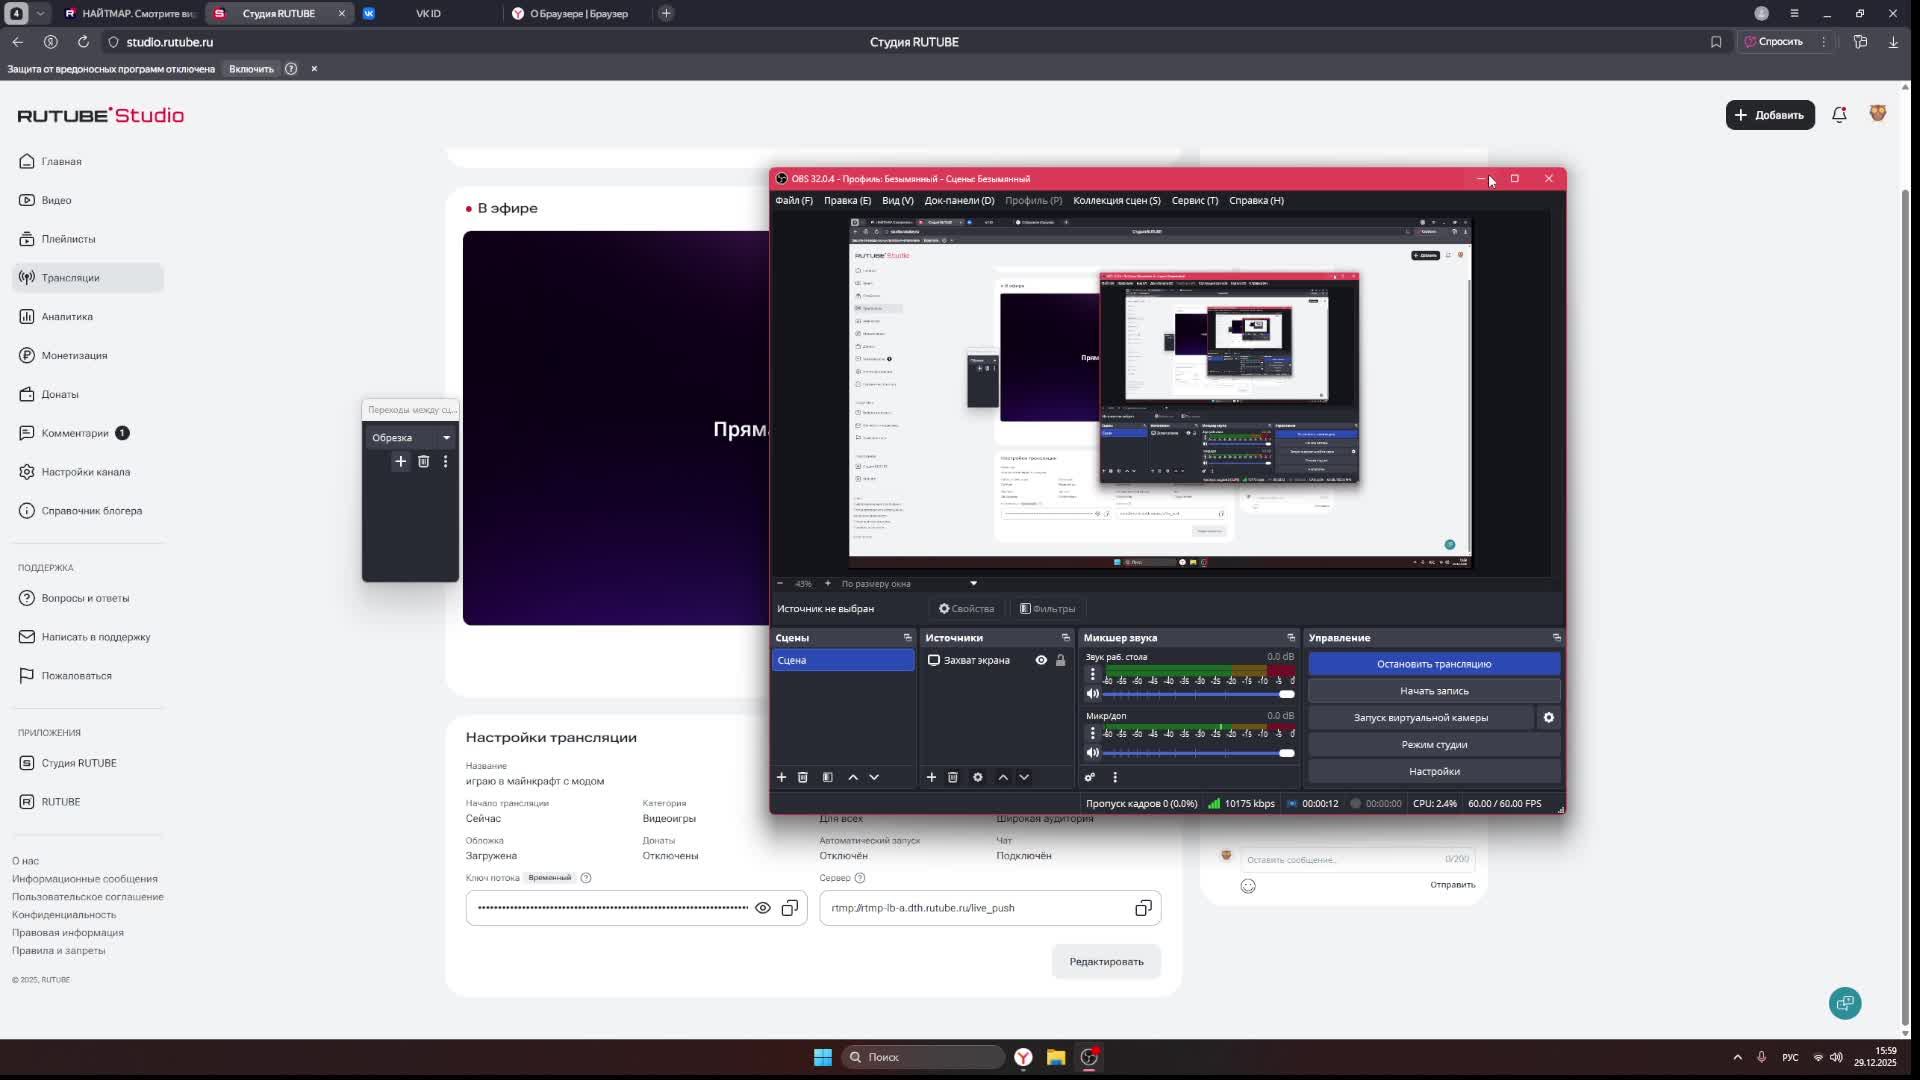Remove selected scene with trash icon
This screenshot has width=1920, height=1080.
pyautogui.click(x=803, y=777)
